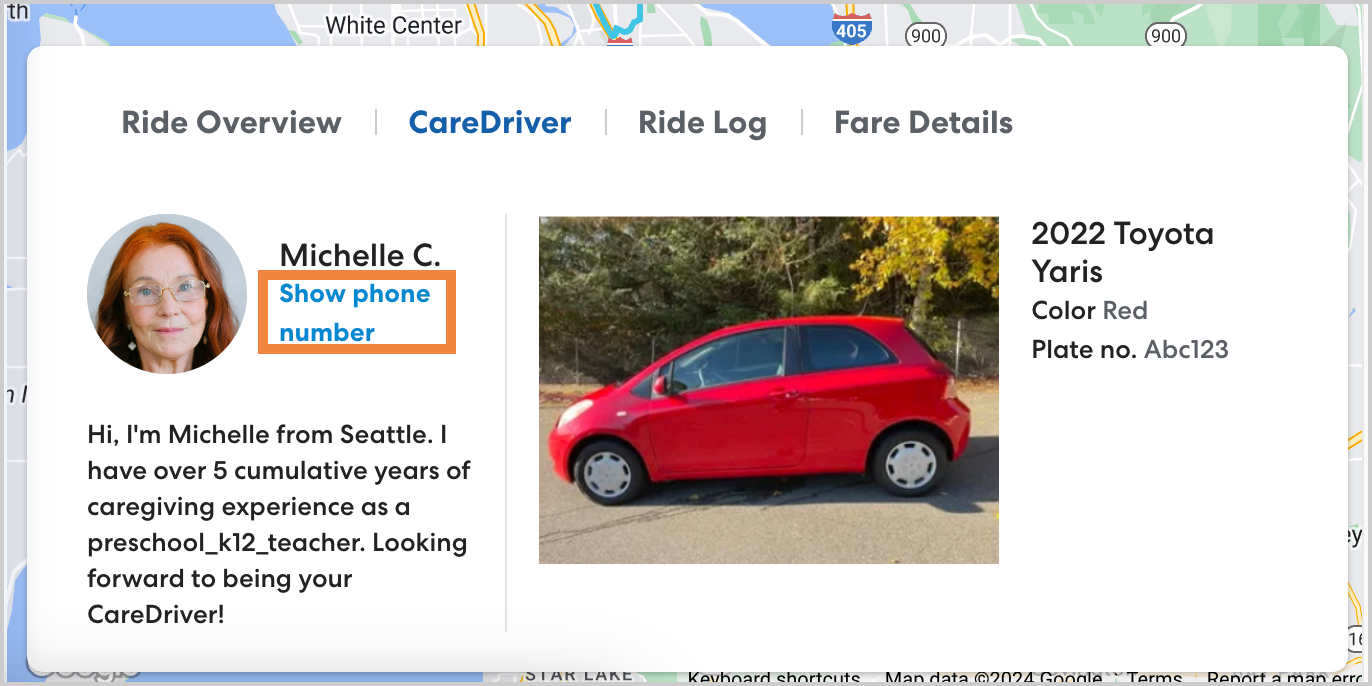Click the driver name Michelle C.
The height and width of the screenshot is (686, 1372).
(360, 255)
